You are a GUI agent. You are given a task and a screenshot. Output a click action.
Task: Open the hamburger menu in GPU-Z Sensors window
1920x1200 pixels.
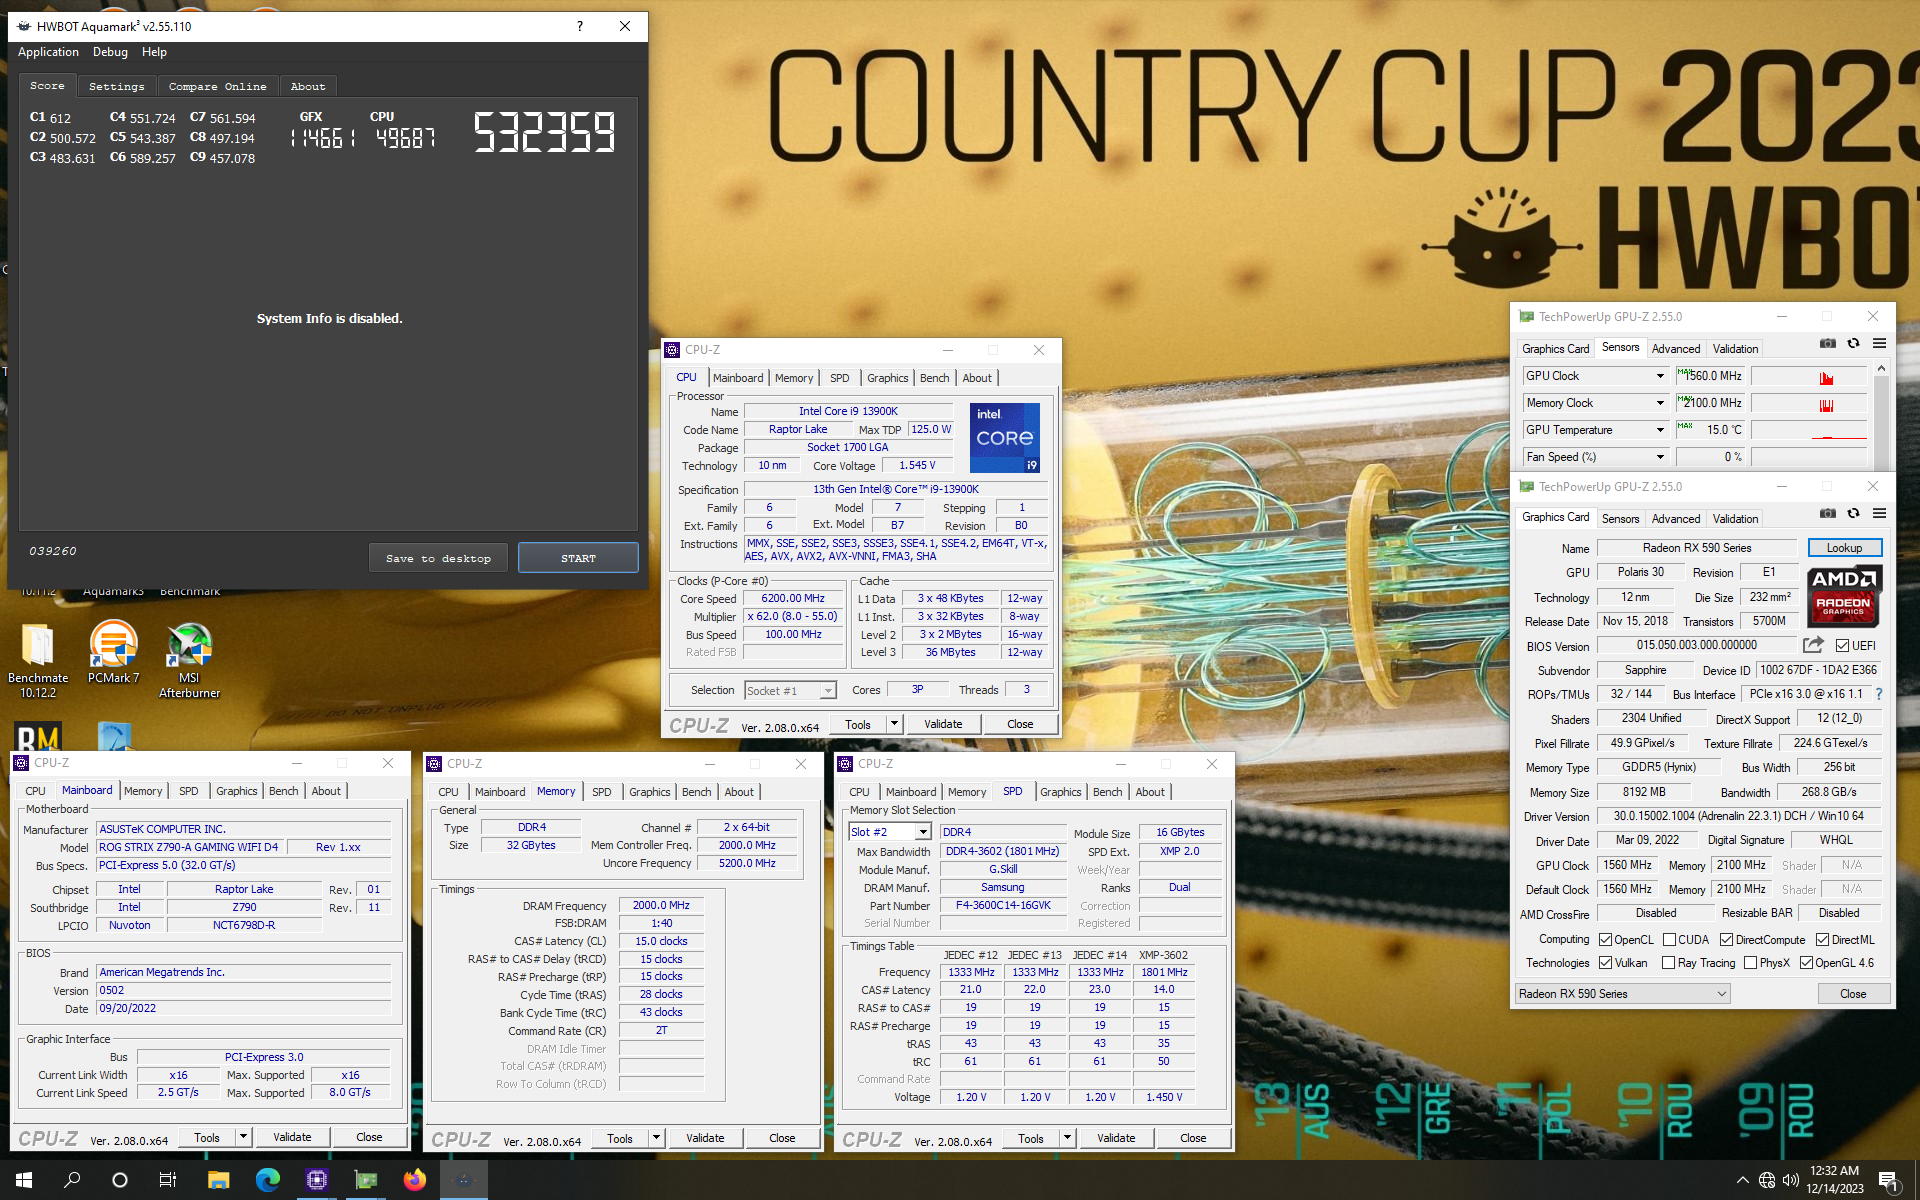pyautogui.click(x=1879, y=344)
